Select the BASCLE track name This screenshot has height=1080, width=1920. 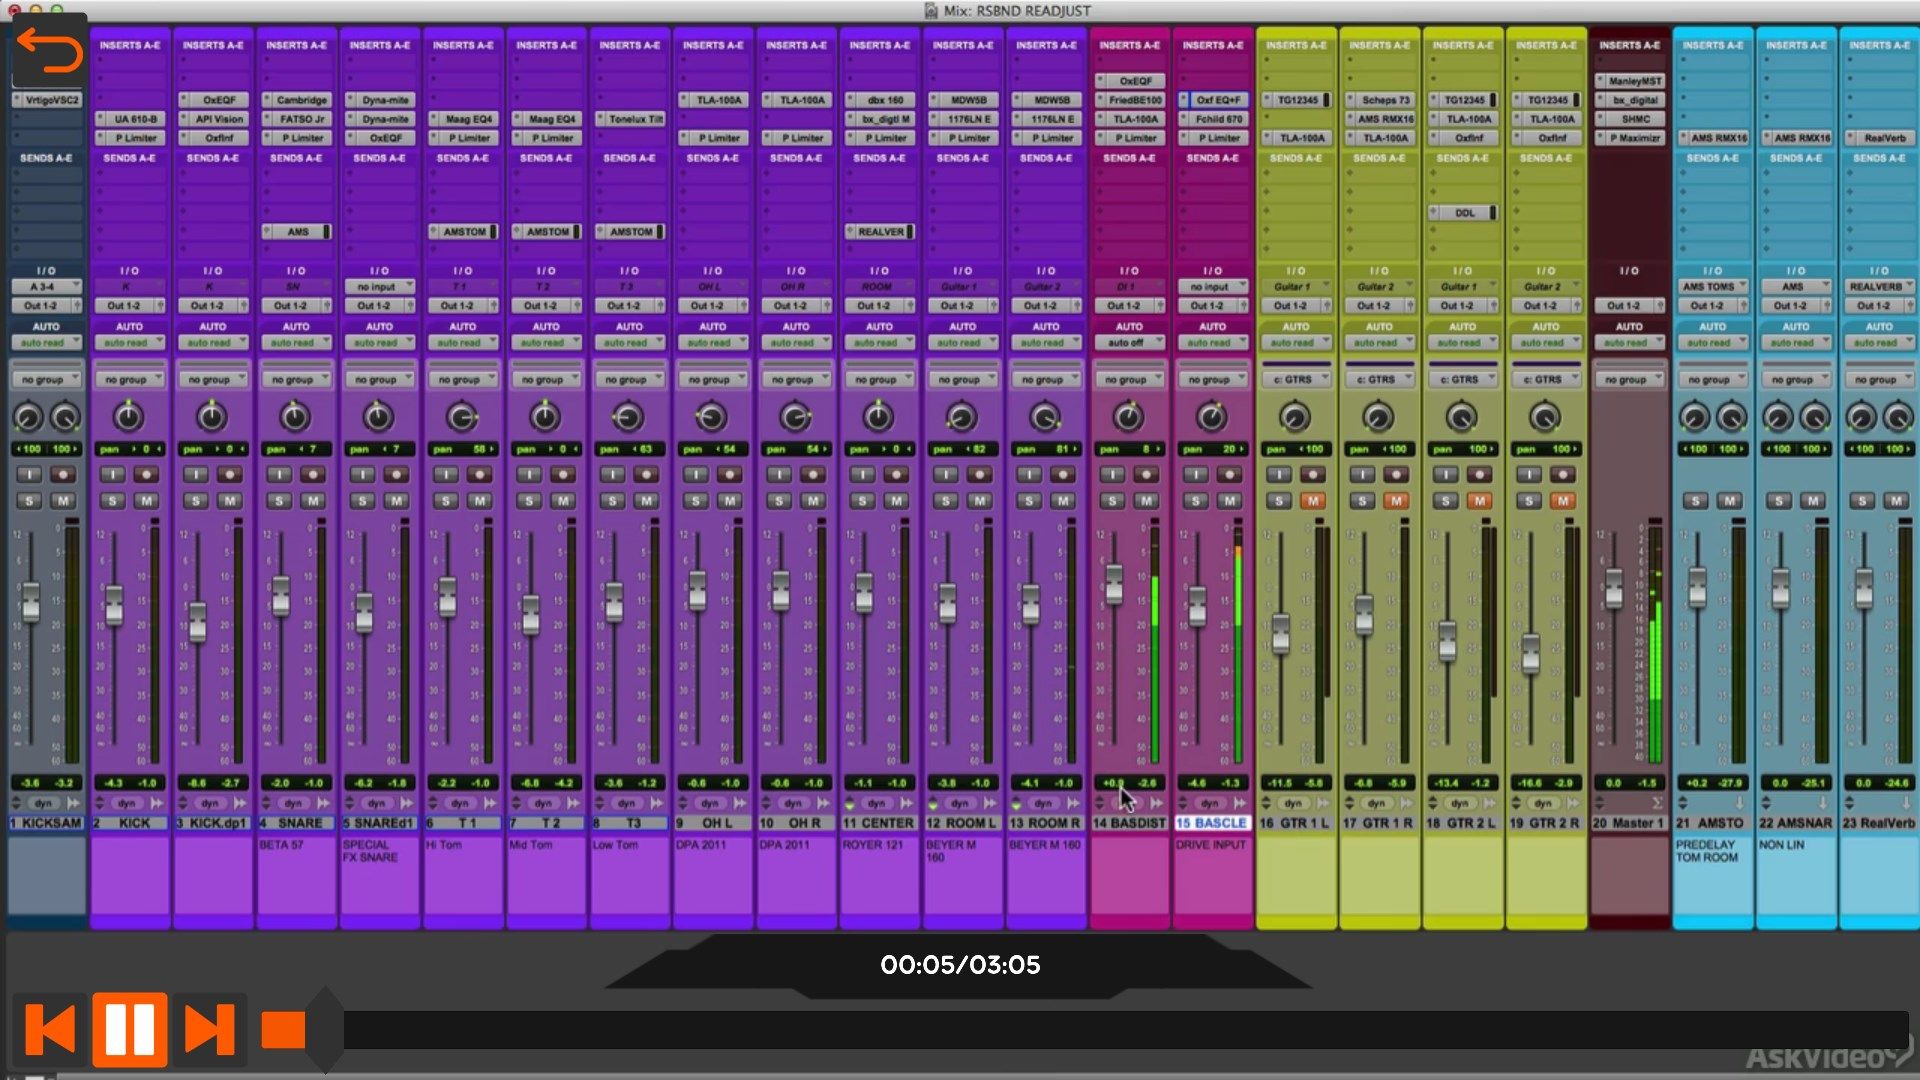[x=1212, y=823]
